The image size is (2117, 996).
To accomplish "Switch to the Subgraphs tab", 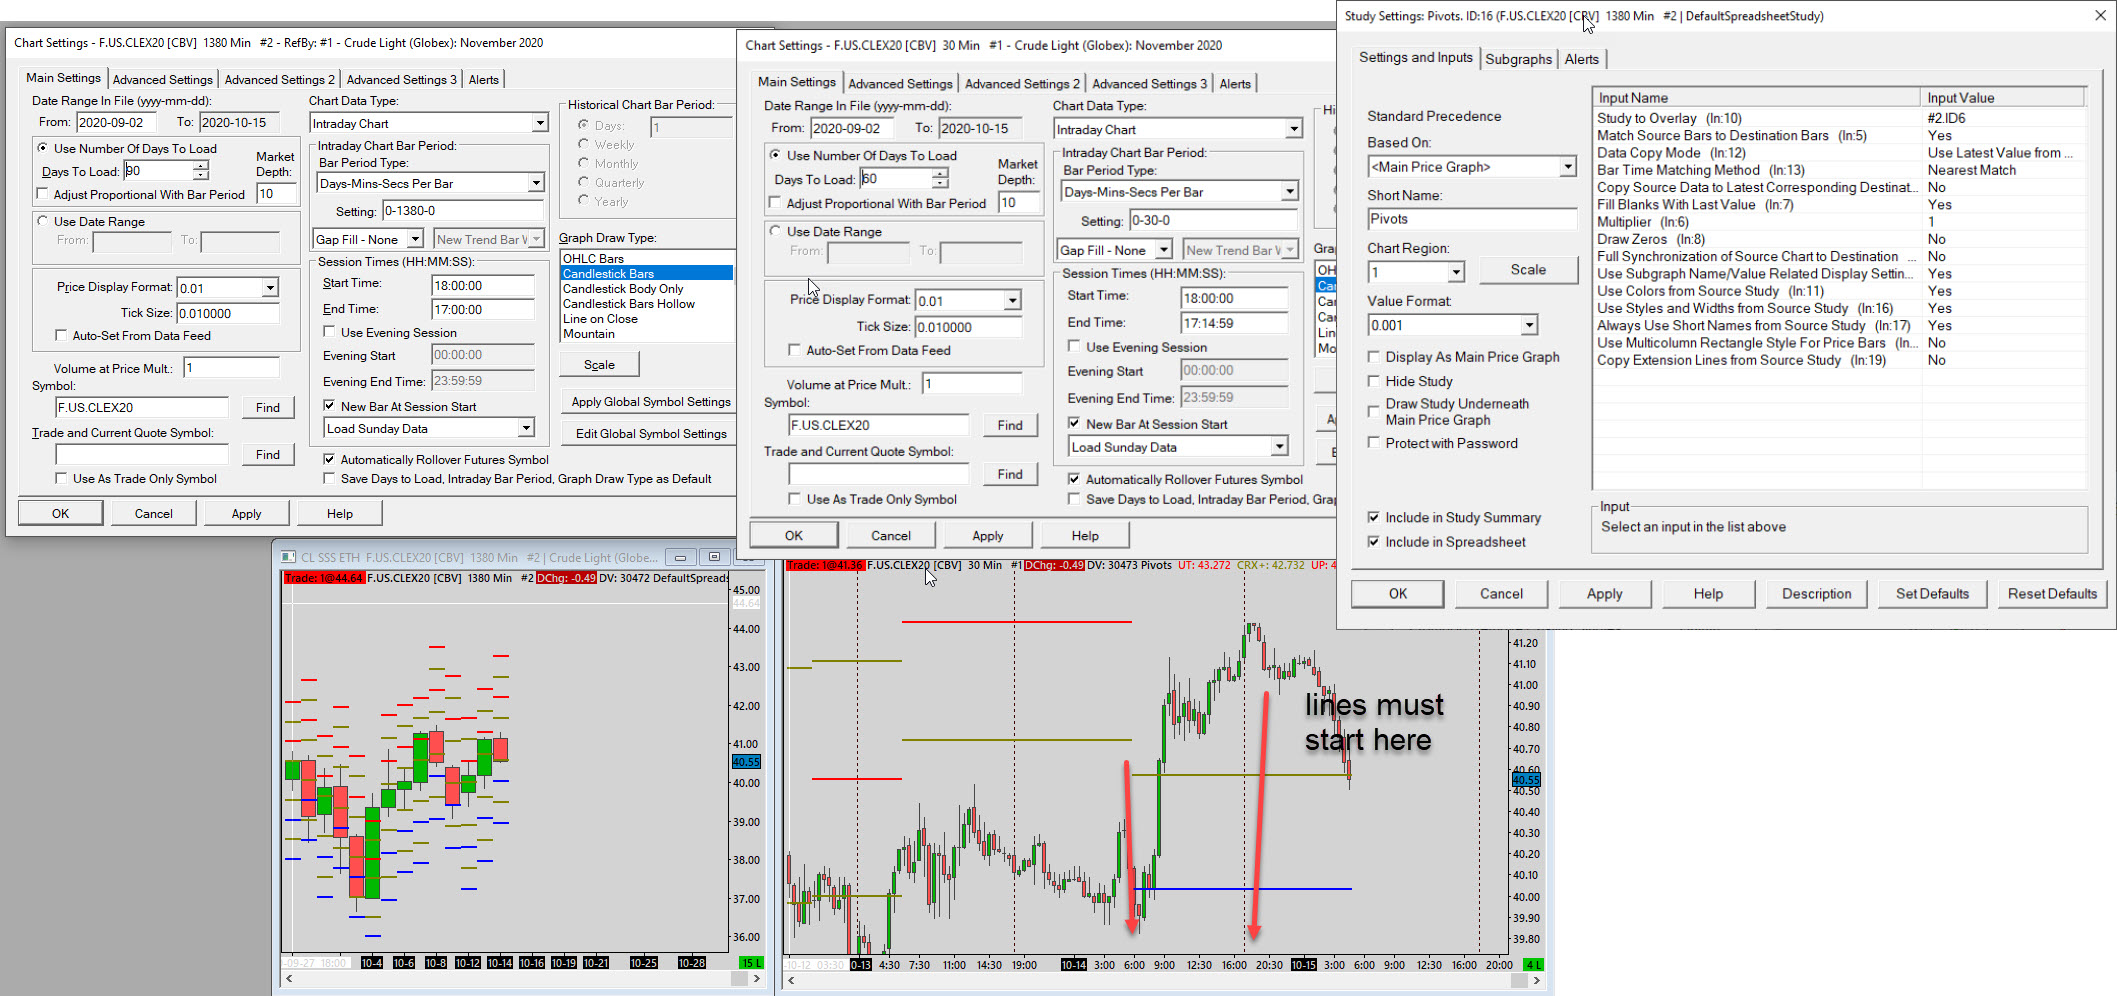I will click(1518, 59).
